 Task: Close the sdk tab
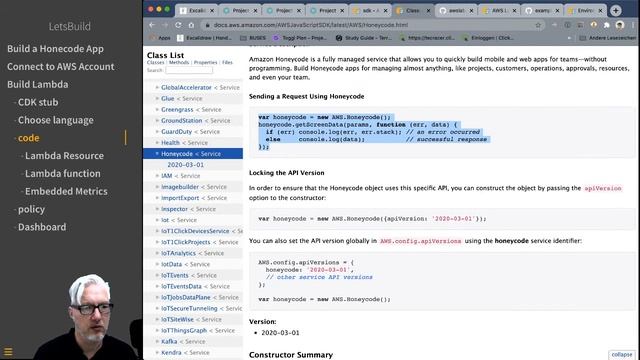click(385, 11)
